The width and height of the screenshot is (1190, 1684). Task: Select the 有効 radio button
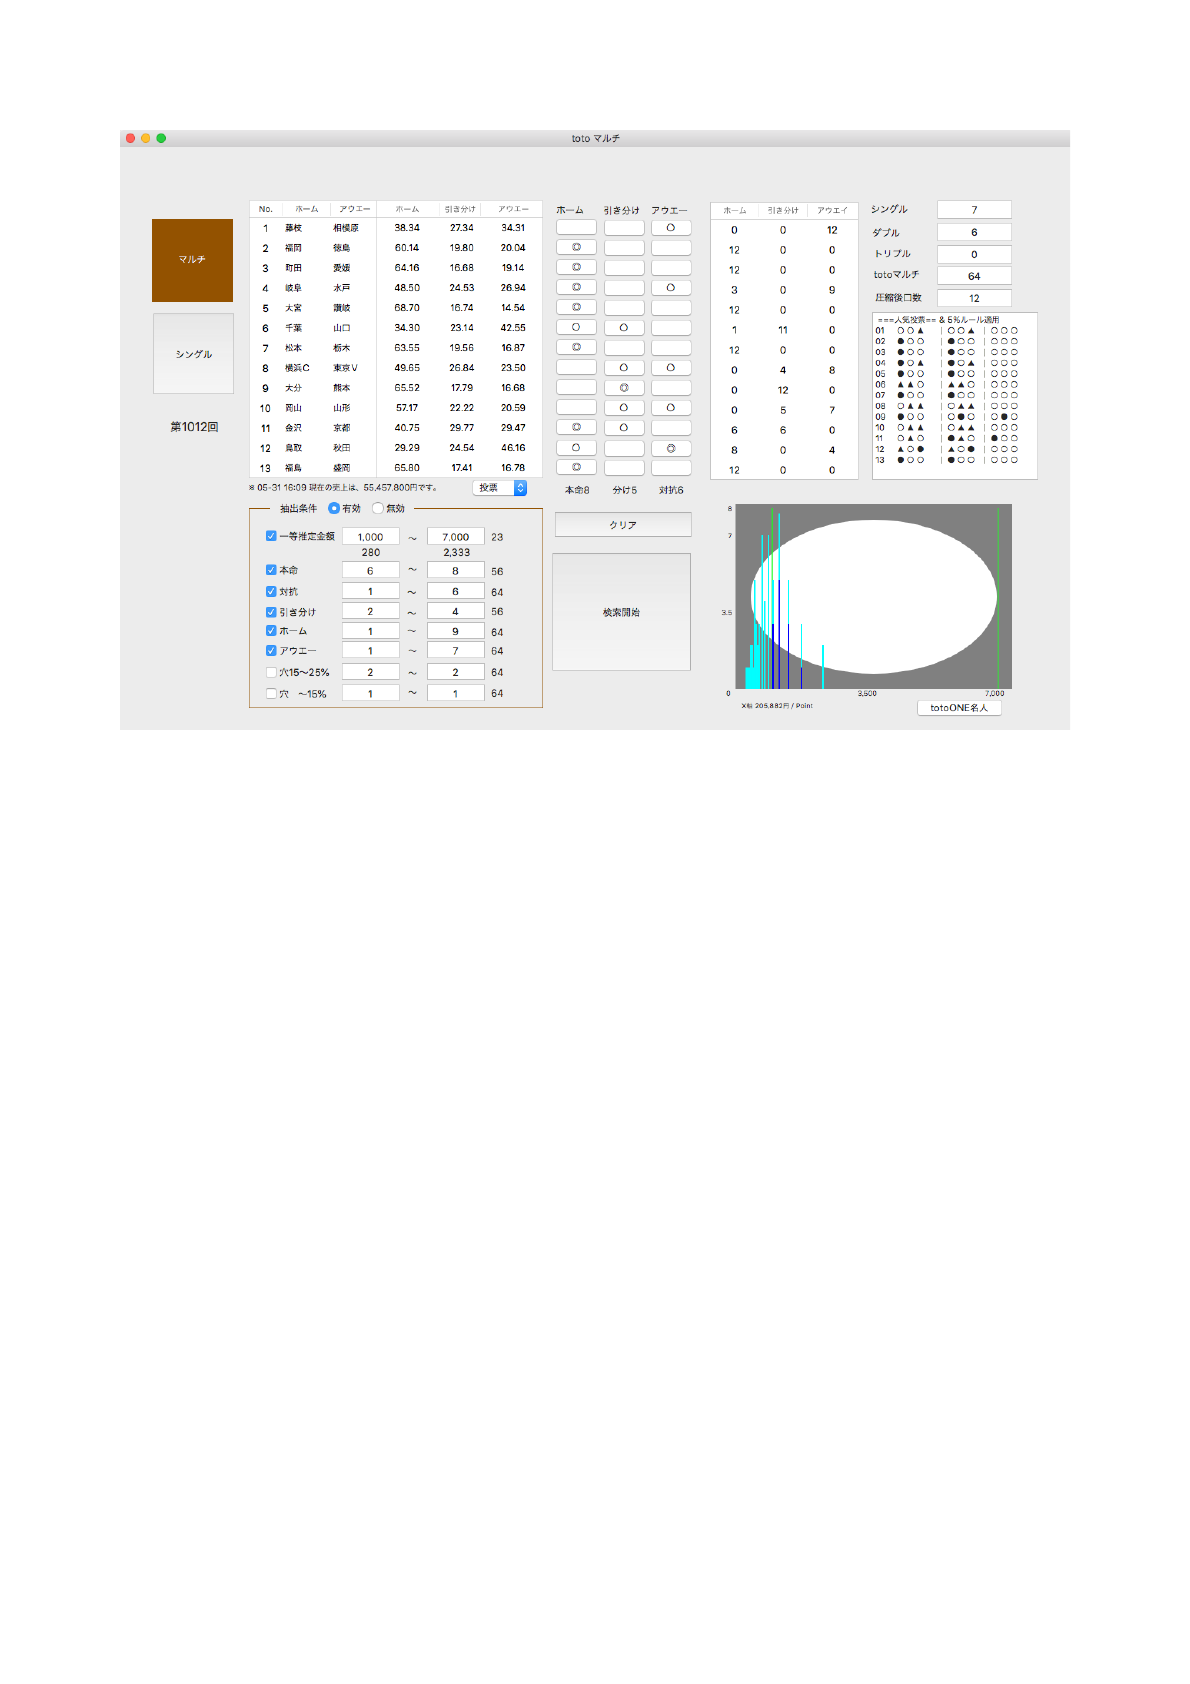tap(334, 509)
